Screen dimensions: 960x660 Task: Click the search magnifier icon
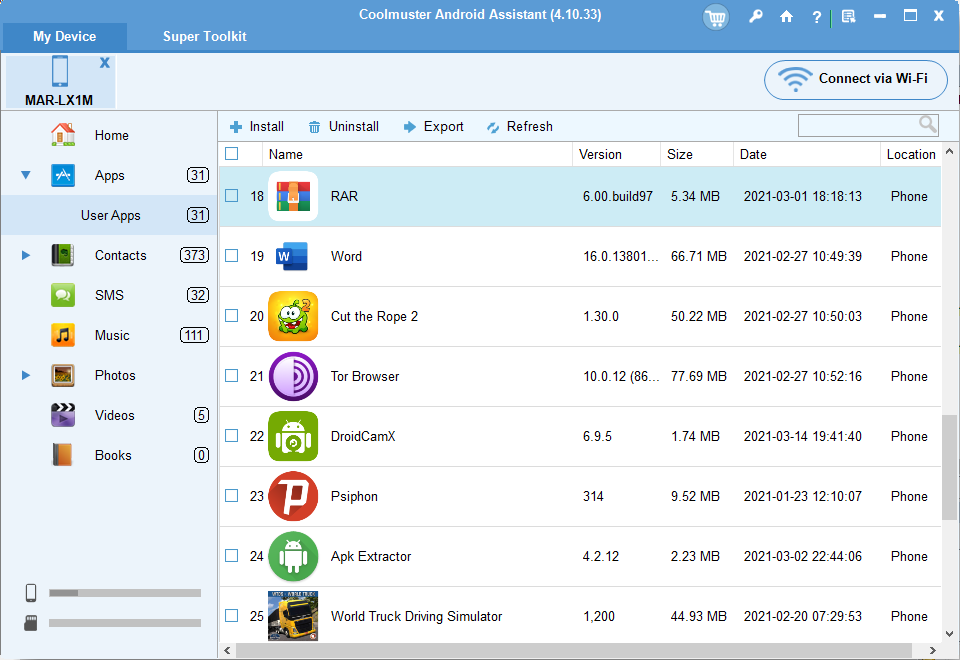(928, 125)
